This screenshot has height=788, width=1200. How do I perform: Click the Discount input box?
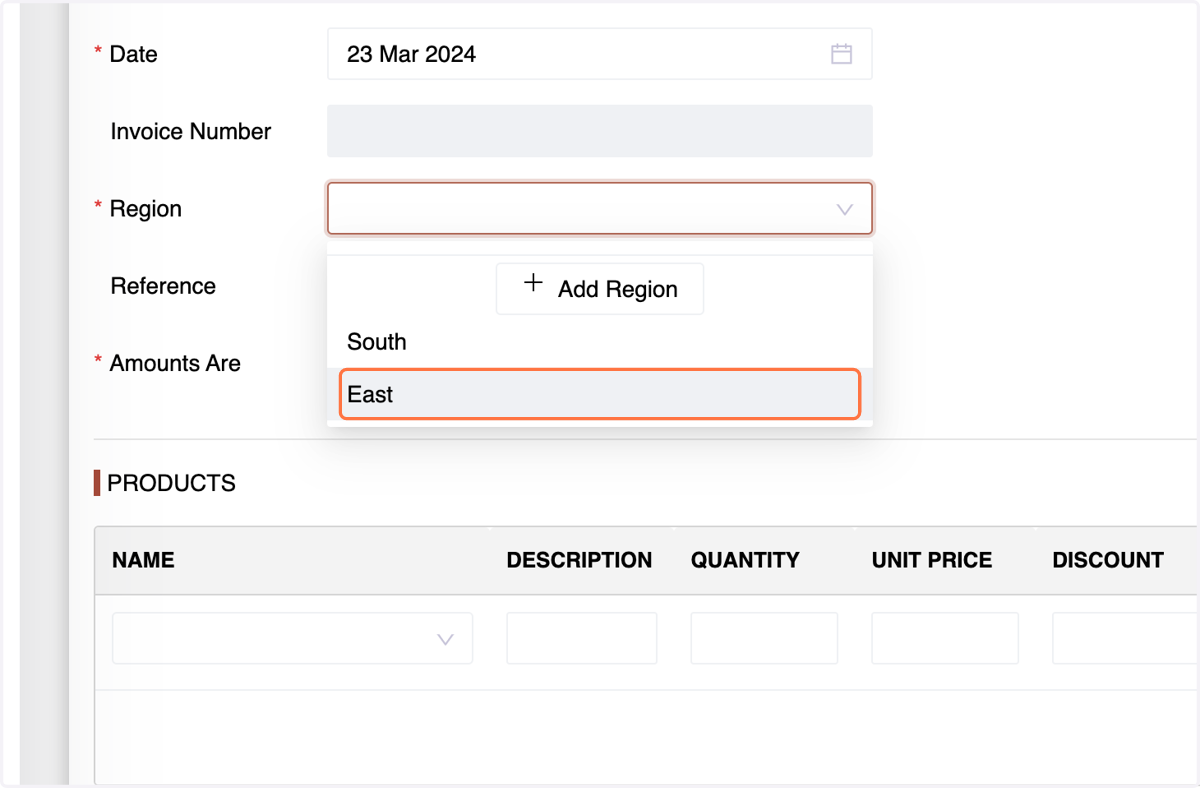click(x=1125, y=639)
